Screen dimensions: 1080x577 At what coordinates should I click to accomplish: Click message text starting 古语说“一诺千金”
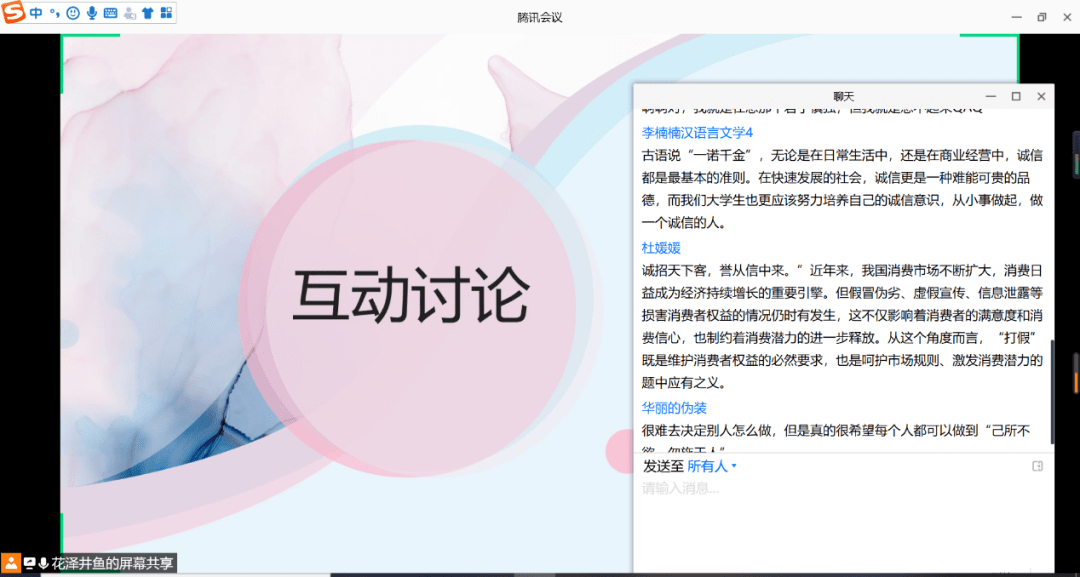pos(843,189)
